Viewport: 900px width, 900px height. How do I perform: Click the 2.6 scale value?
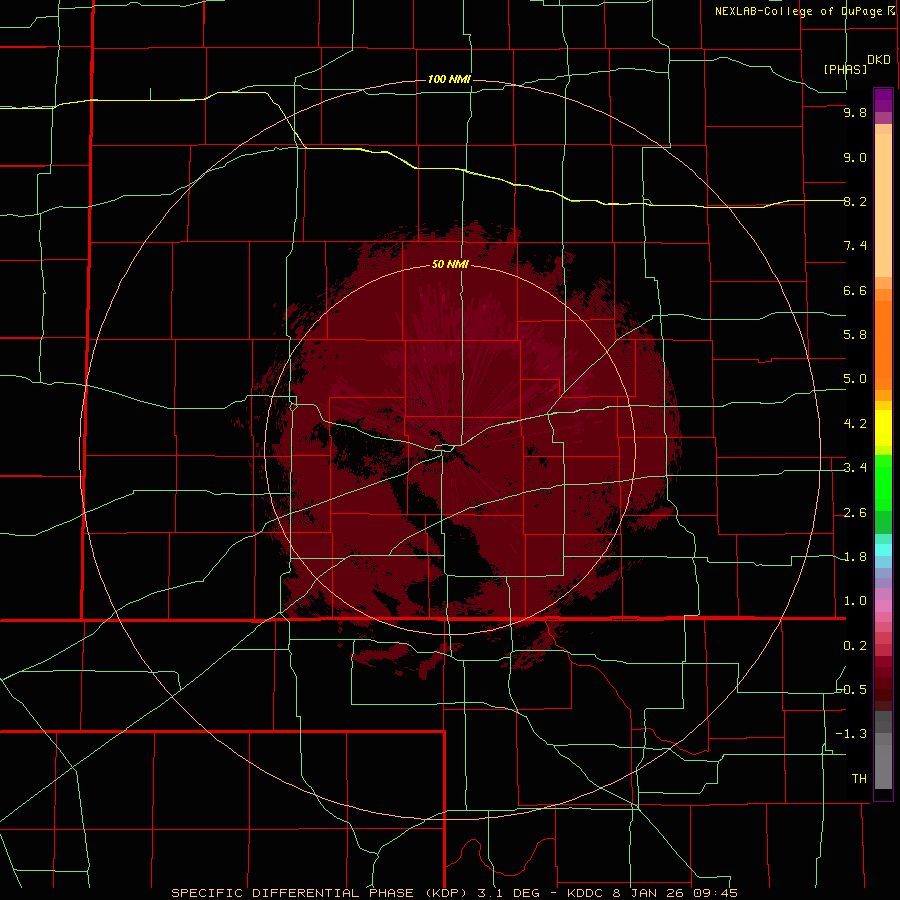click(x=855, y=513)
